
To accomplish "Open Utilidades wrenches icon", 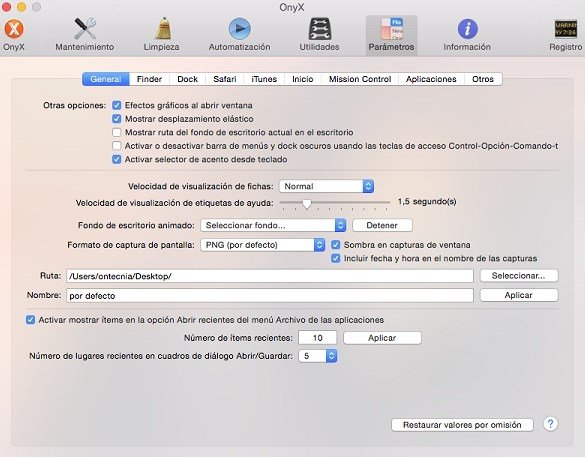I will [319, 34].
